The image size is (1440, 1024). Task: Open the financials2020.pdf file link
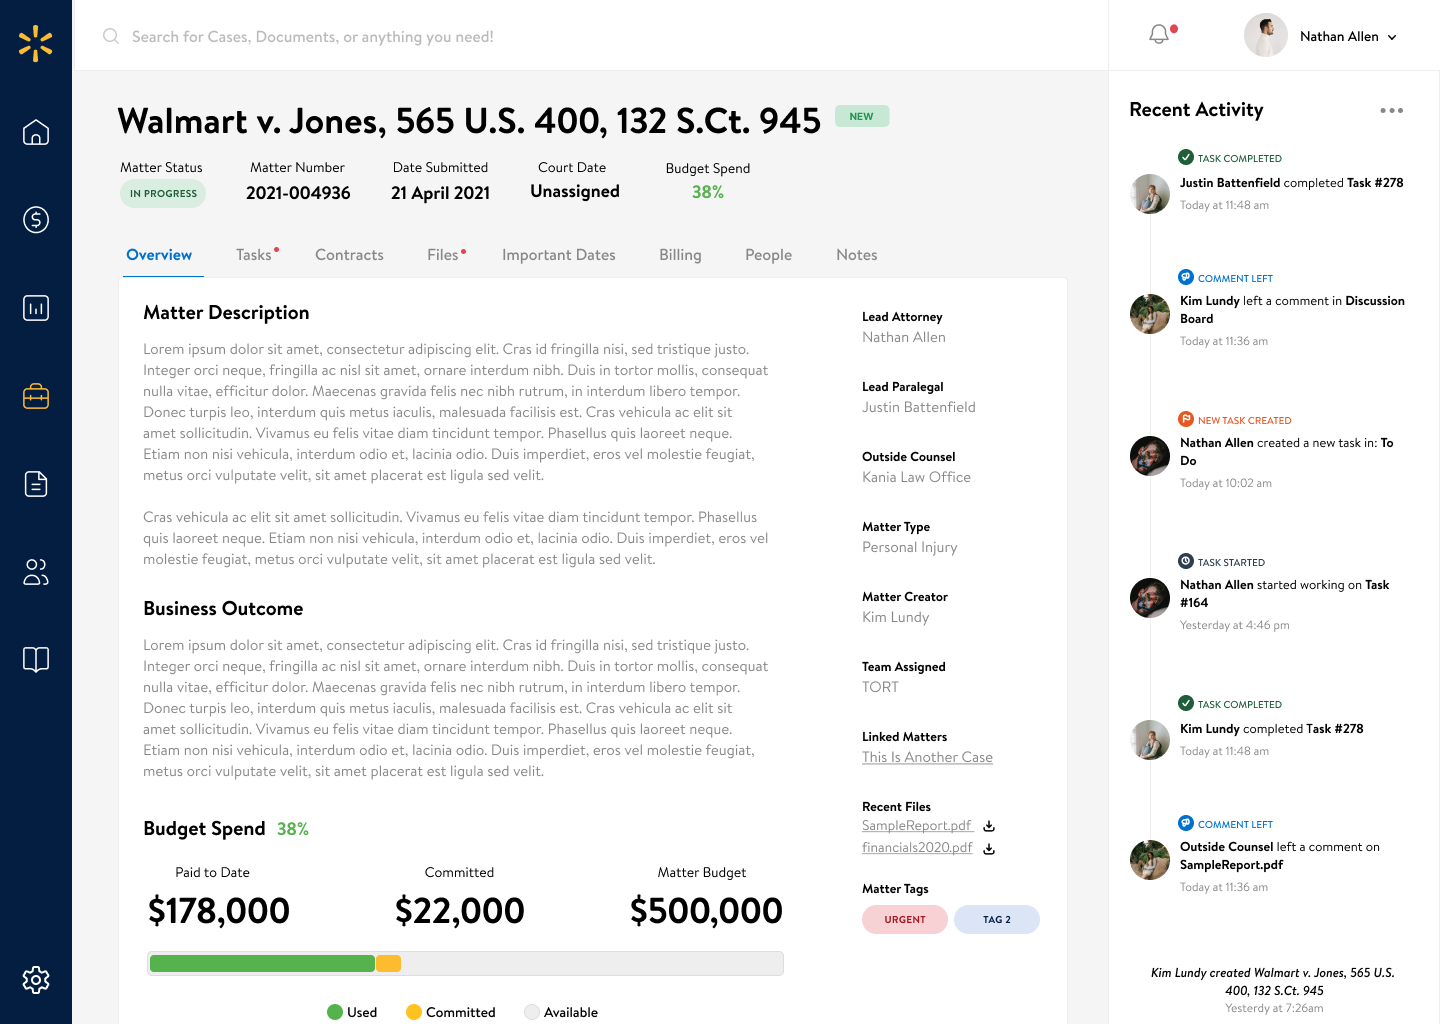(917, 848)
